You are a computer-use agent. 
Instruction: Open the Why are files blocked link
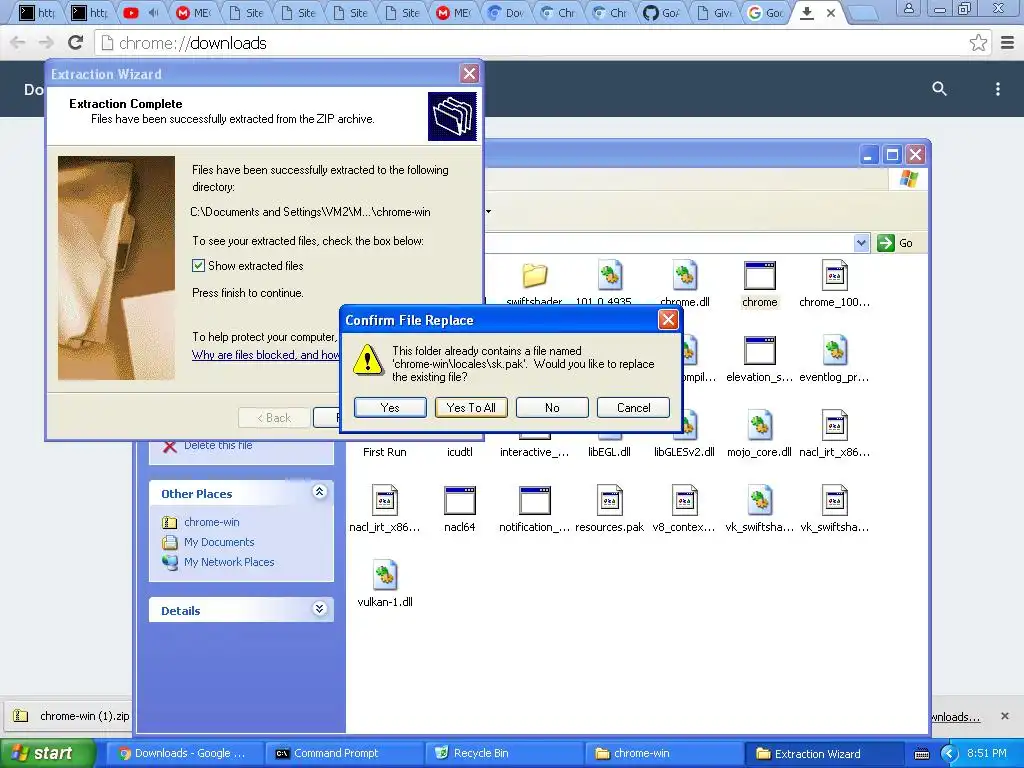tap(265, 355)
